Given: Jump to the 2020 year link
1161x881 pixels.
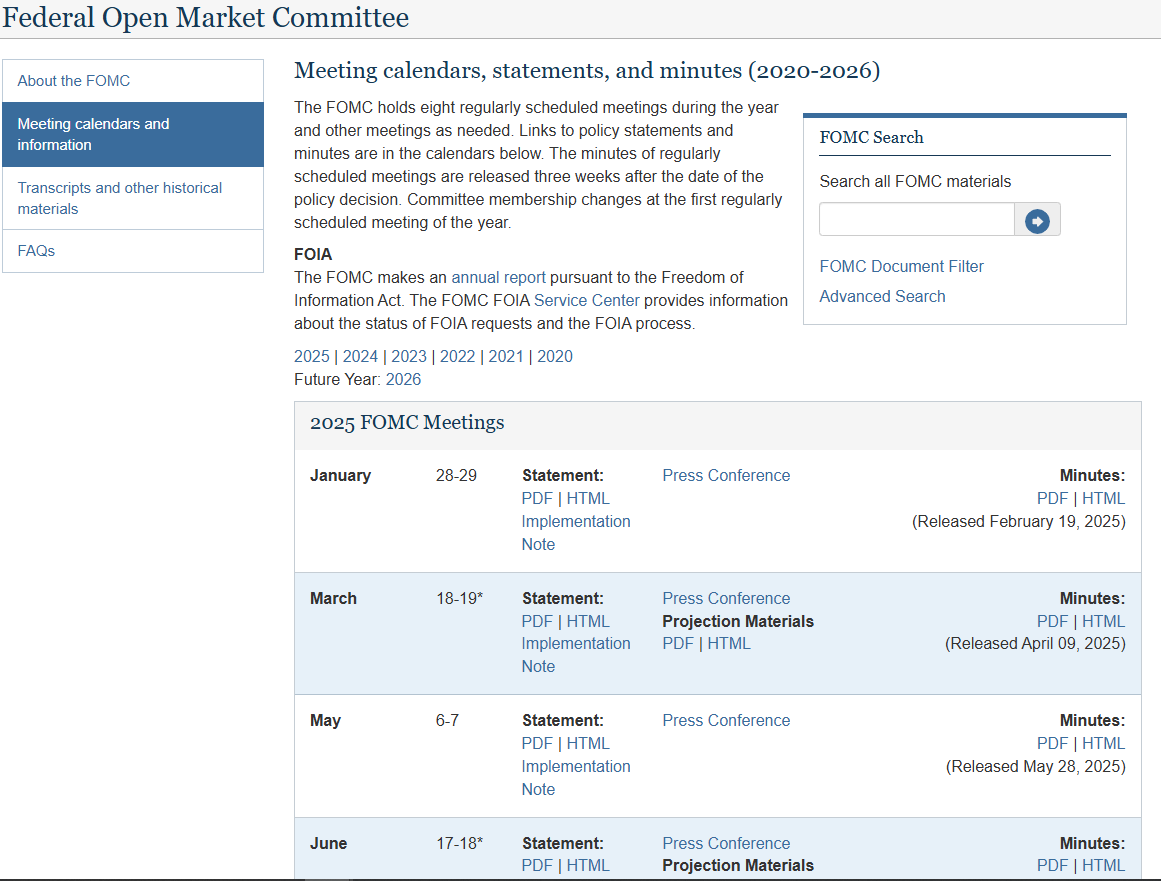Looking at the screenshot, I should 555,357.
